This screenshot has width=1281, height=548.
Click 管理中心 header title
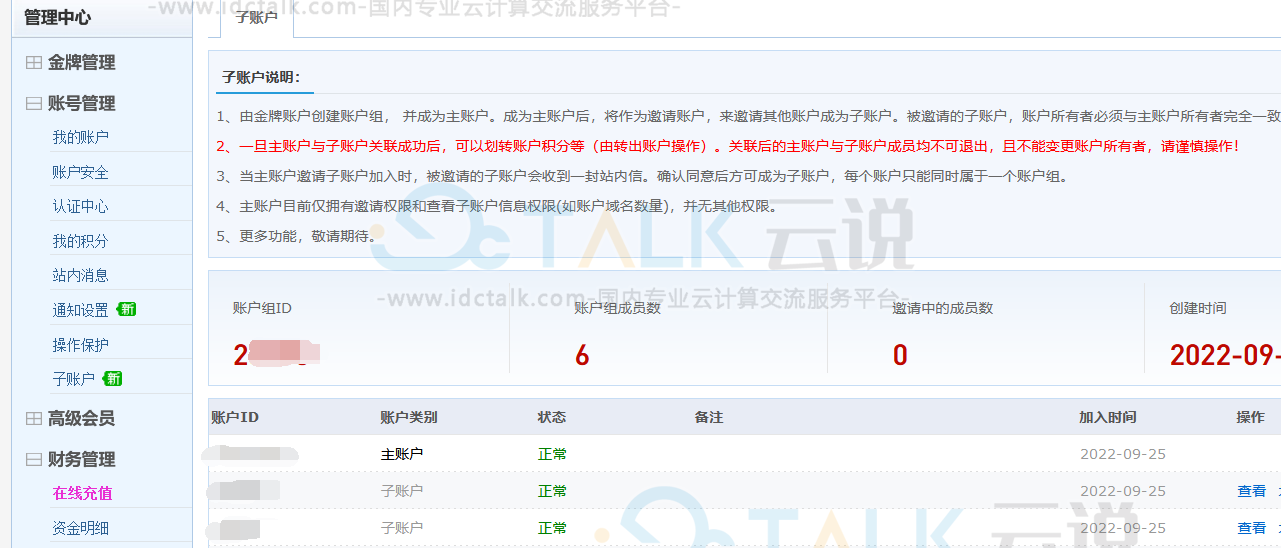point(57,17)
